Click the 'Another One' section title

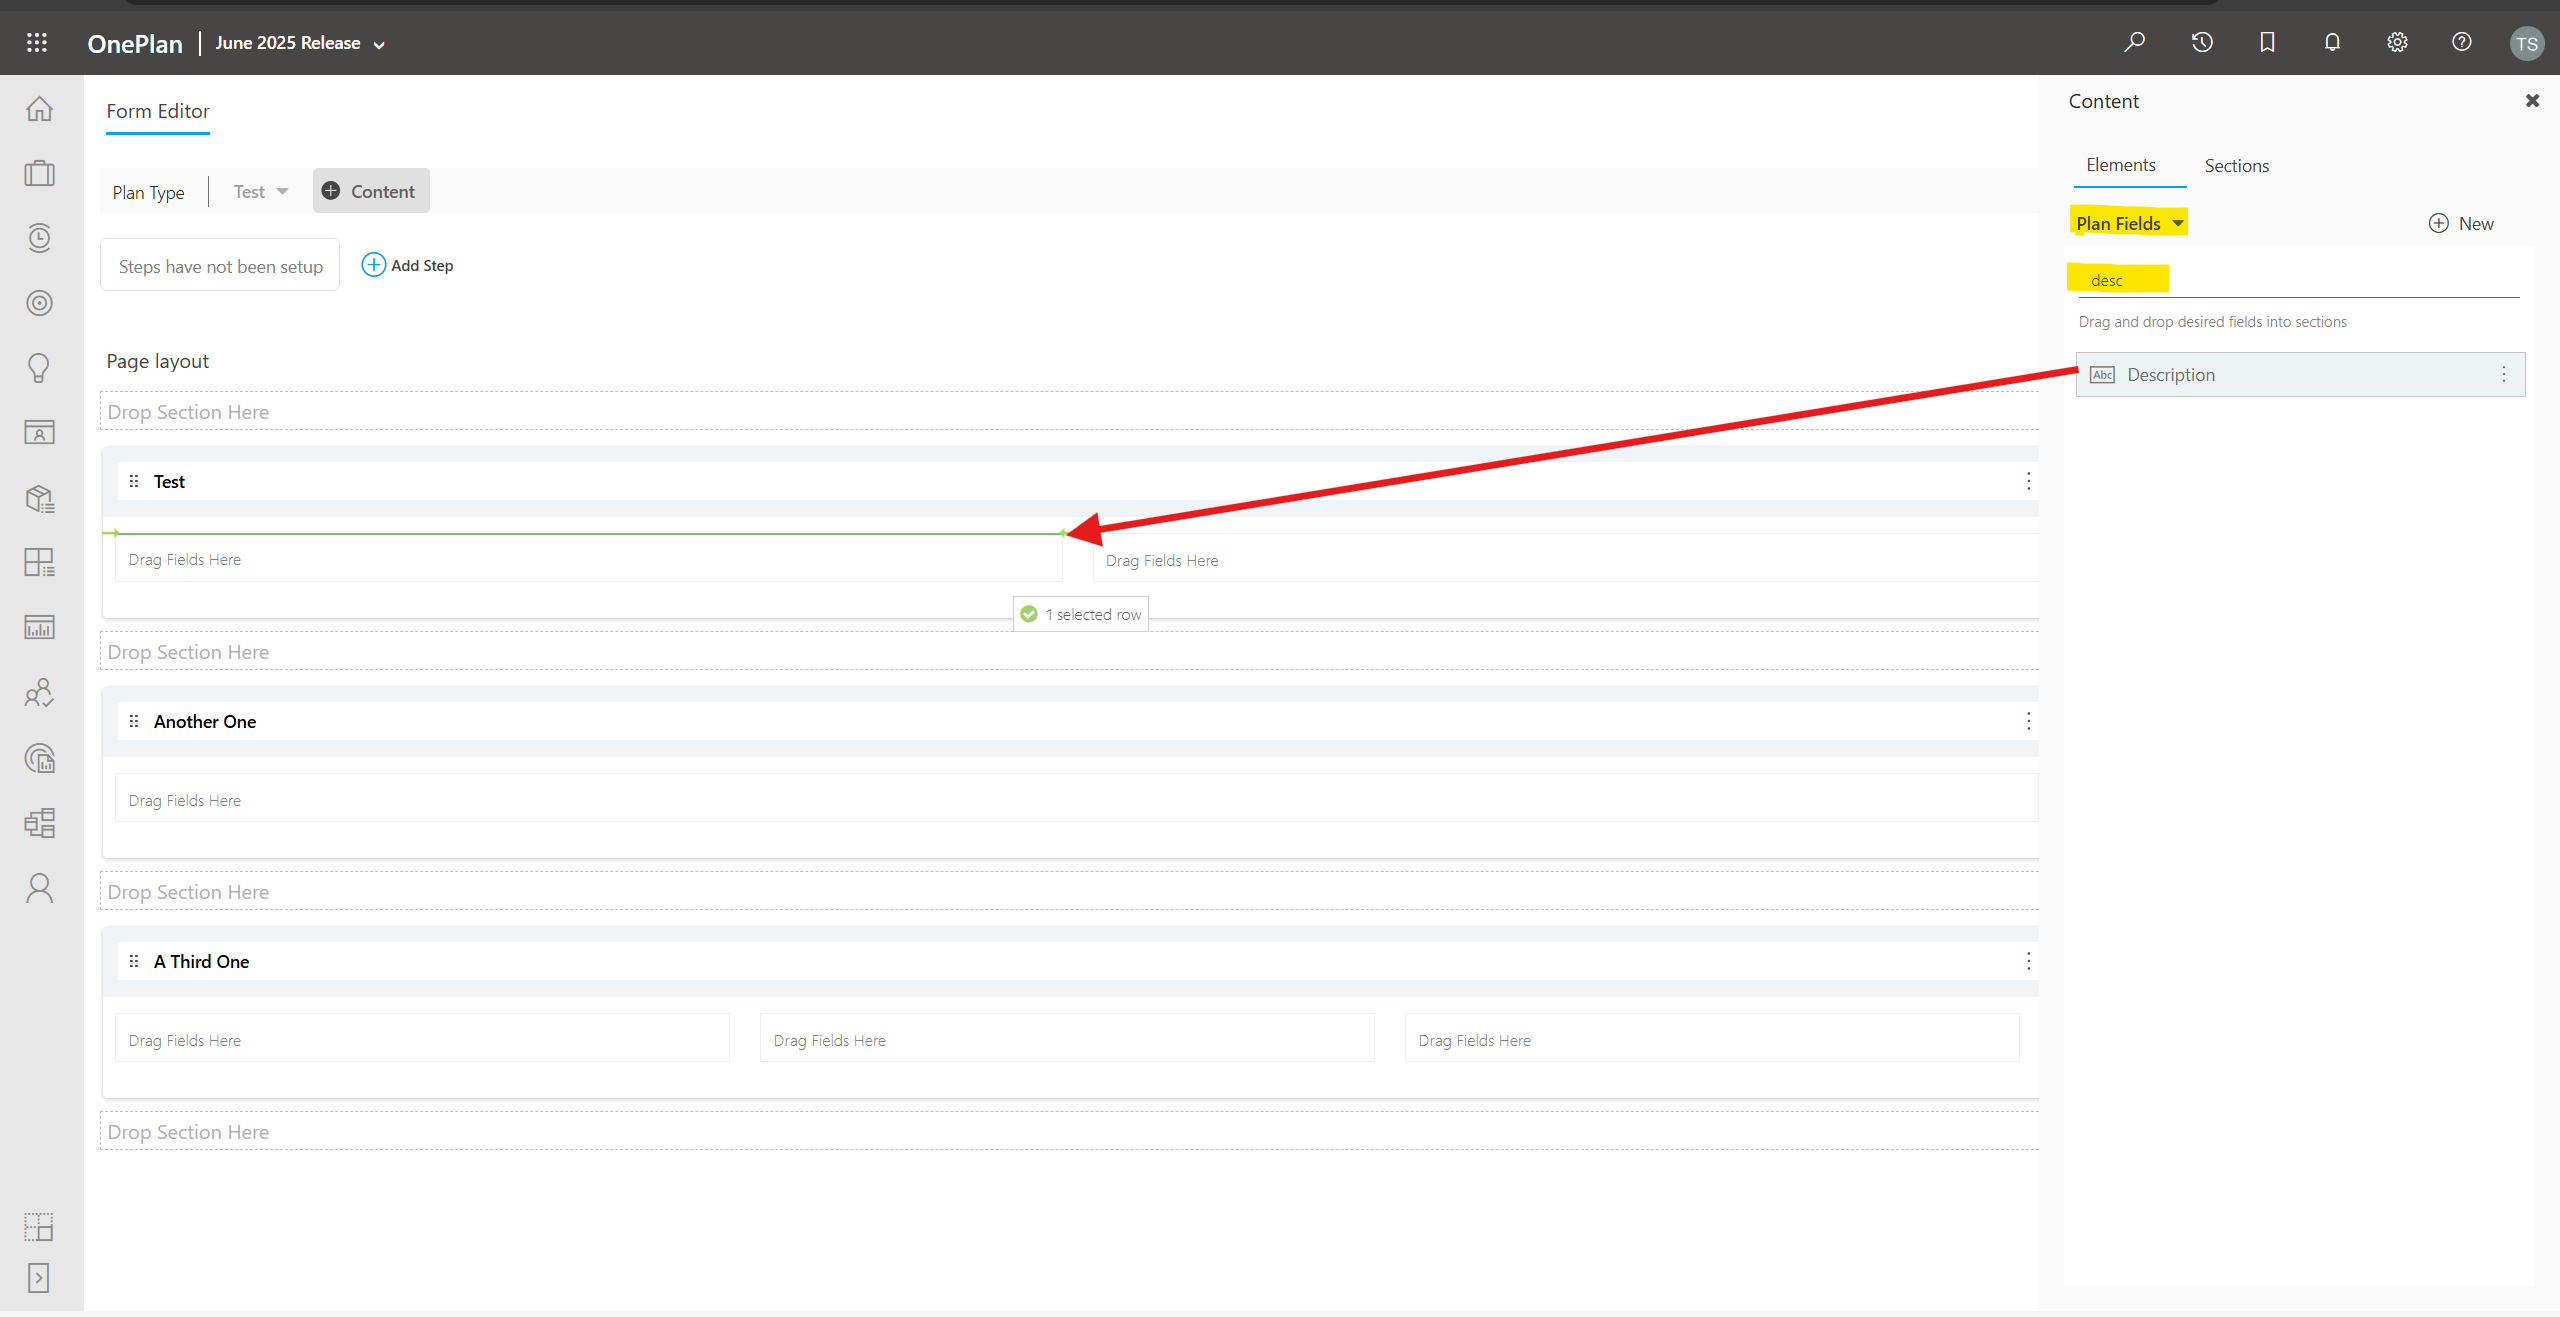205,721
